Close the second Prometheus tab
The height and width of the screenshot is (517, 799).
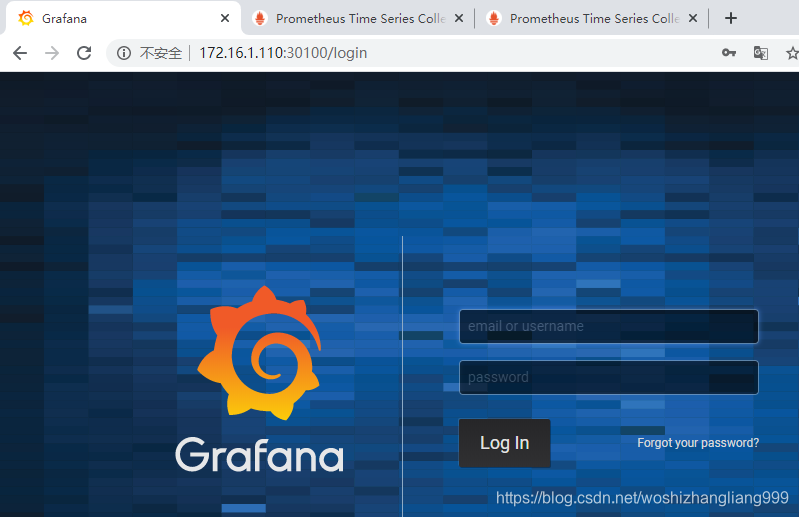click(x=693, y=18)
